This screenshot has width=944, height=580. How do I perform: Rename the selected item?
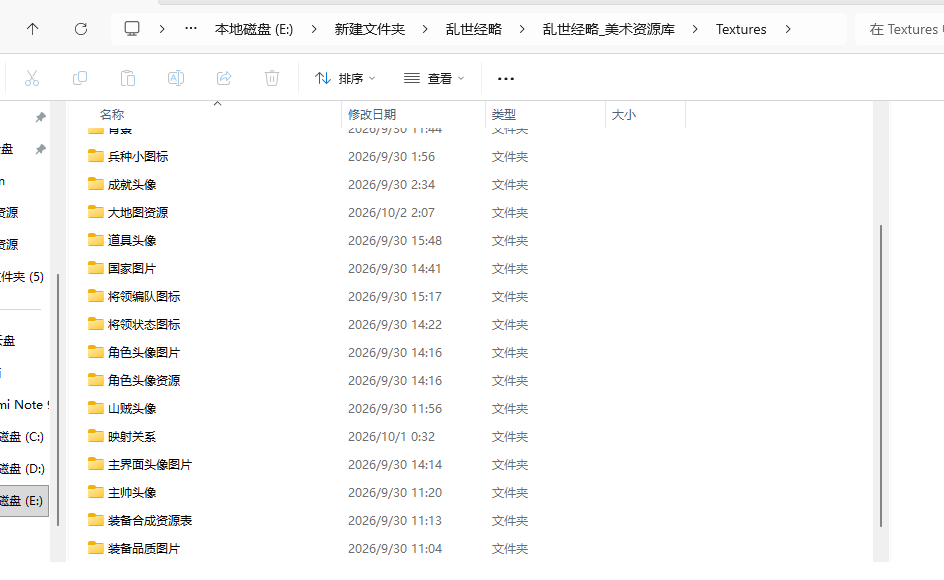point(176,78)
